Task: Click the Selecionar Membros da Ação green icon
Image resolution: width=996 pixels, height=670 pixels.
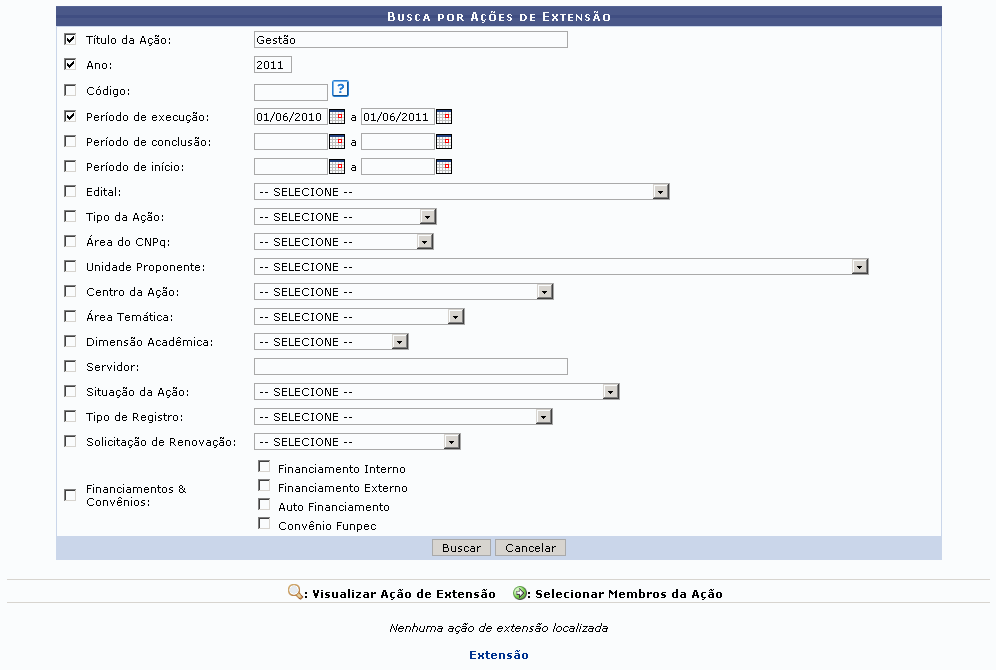Action: pyautogui.click(x=520, y=593)
